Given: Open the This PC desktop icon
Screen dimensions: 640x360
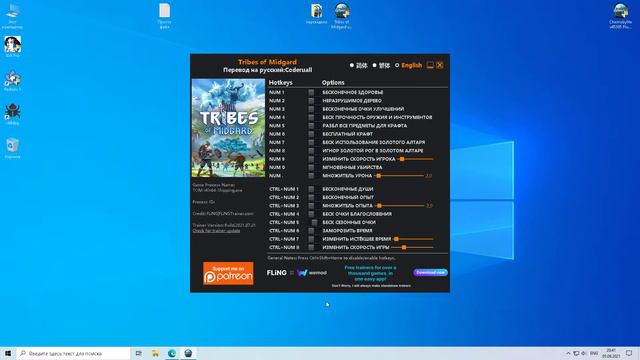Looking at the screenshot, I should [x=12, y=16].
